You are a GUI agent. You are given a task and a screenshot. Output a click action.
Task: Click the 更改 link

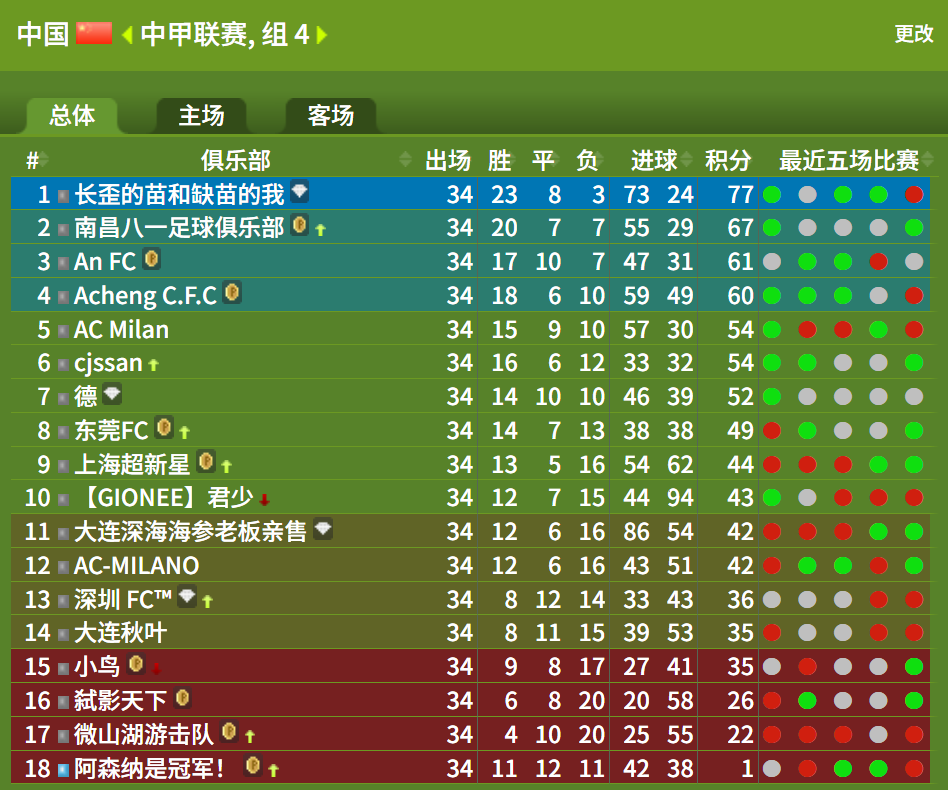(914, 34)
